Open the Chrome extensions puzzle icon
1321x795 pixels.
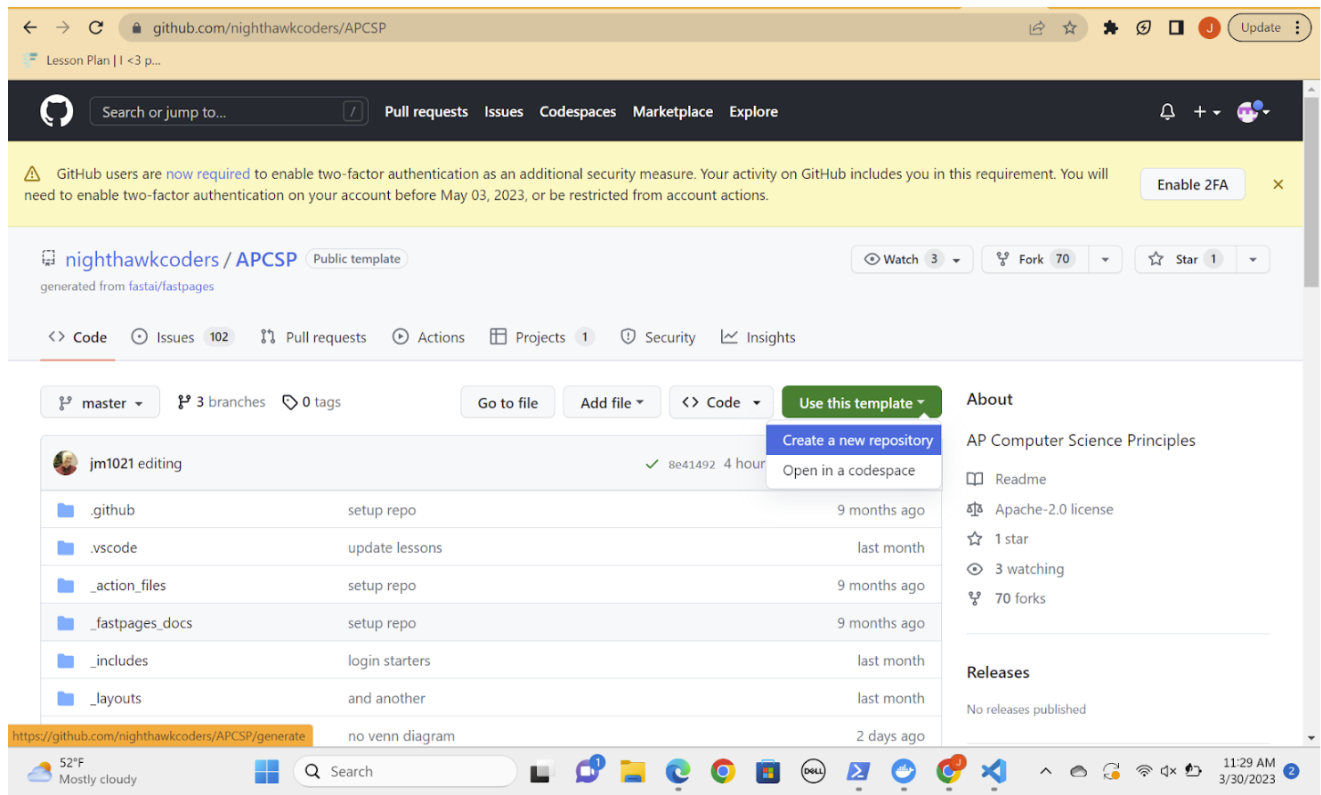point(1110,28)
